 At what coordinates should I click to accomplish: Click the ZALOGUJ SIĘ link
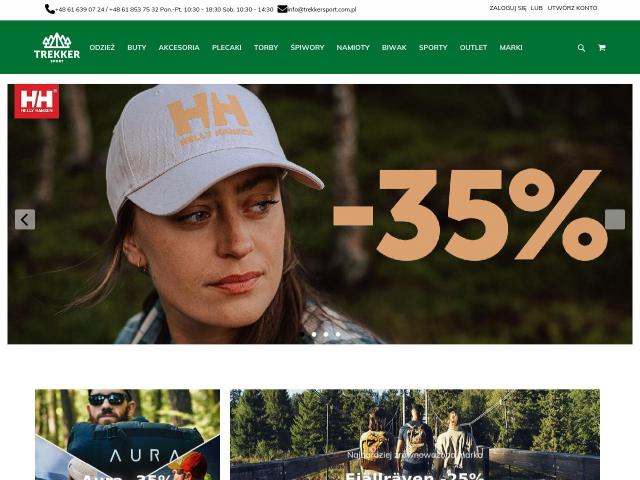508,8
